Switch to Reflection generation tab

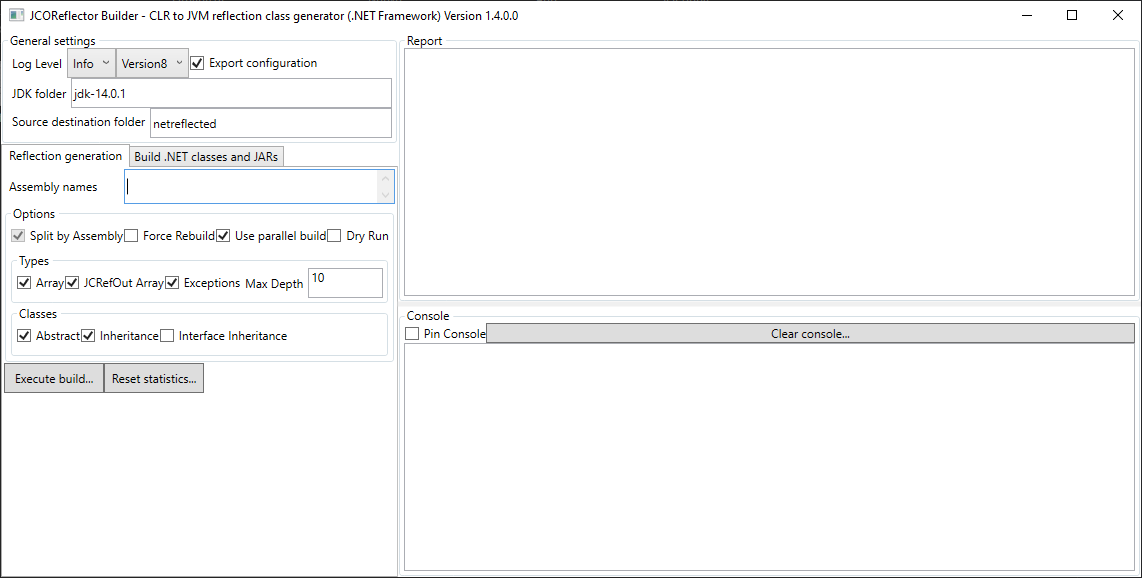(66, 156)
